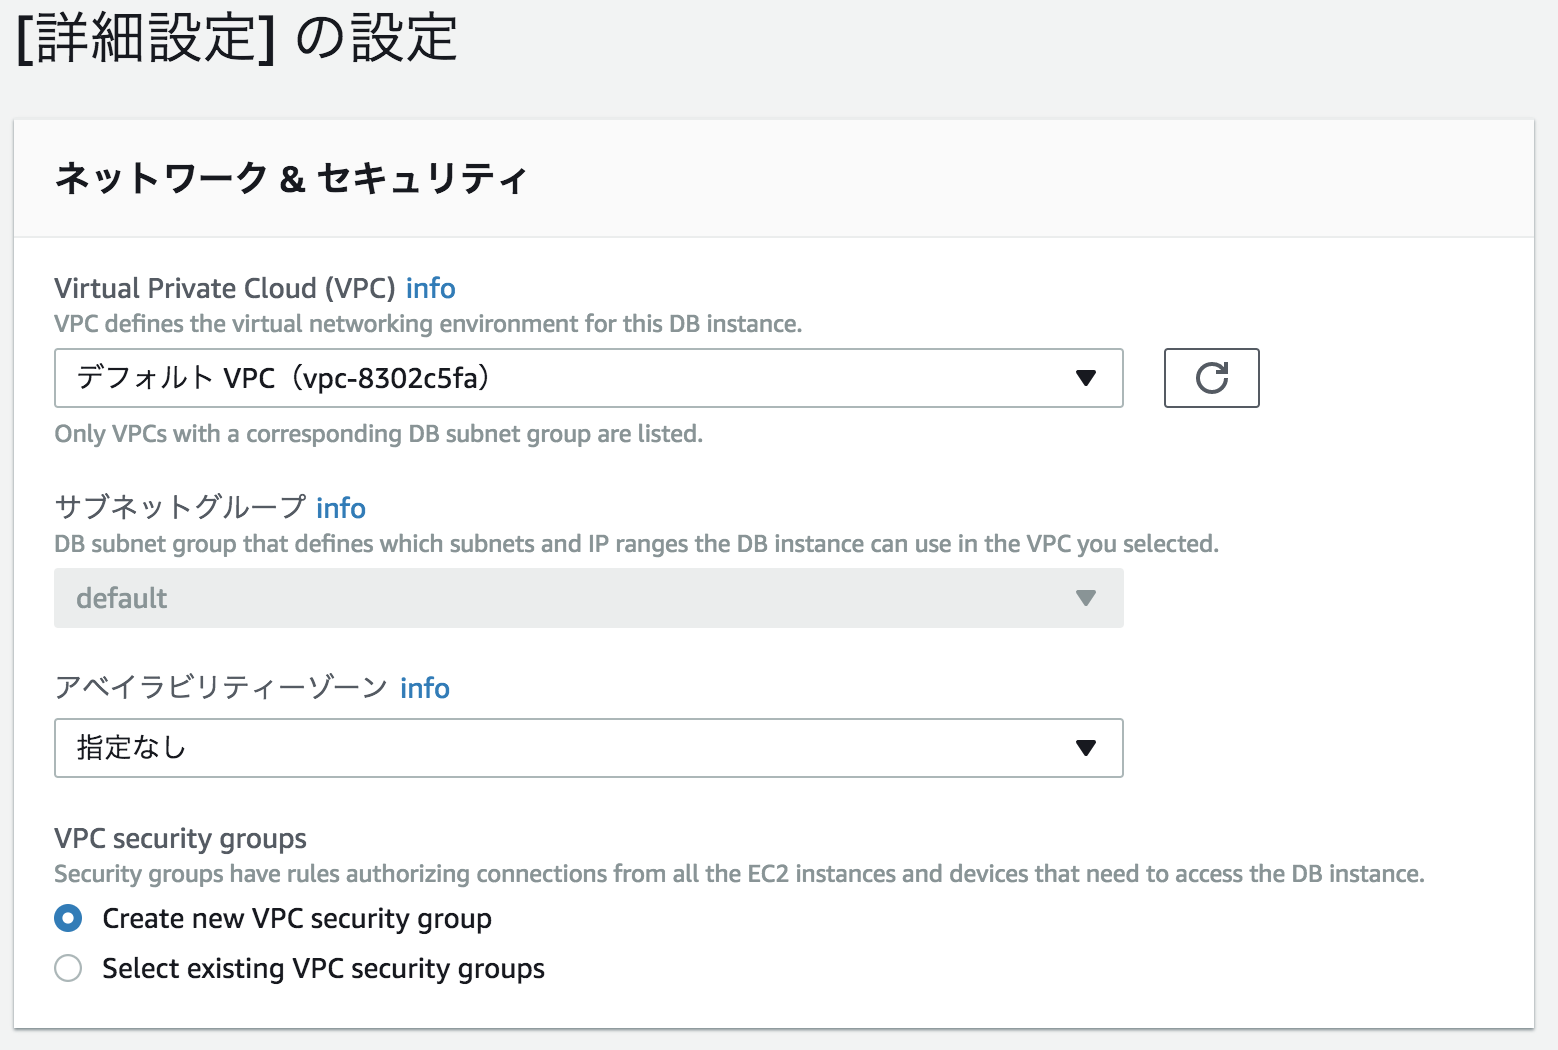Open info link beside アベイラビリティーゾーン

pyautogui.click(x=424, y=688)
